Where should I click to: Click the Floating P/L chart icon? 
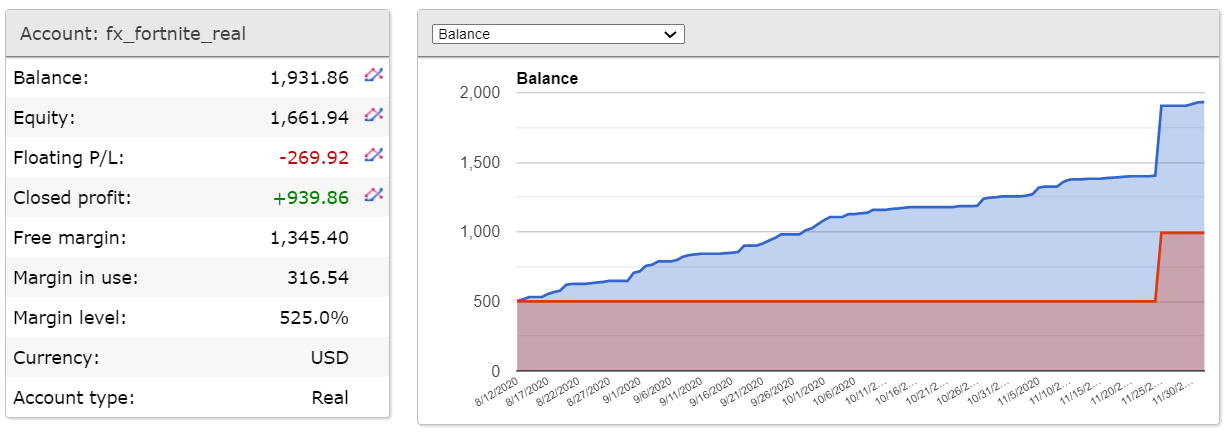tap(374, 155)
